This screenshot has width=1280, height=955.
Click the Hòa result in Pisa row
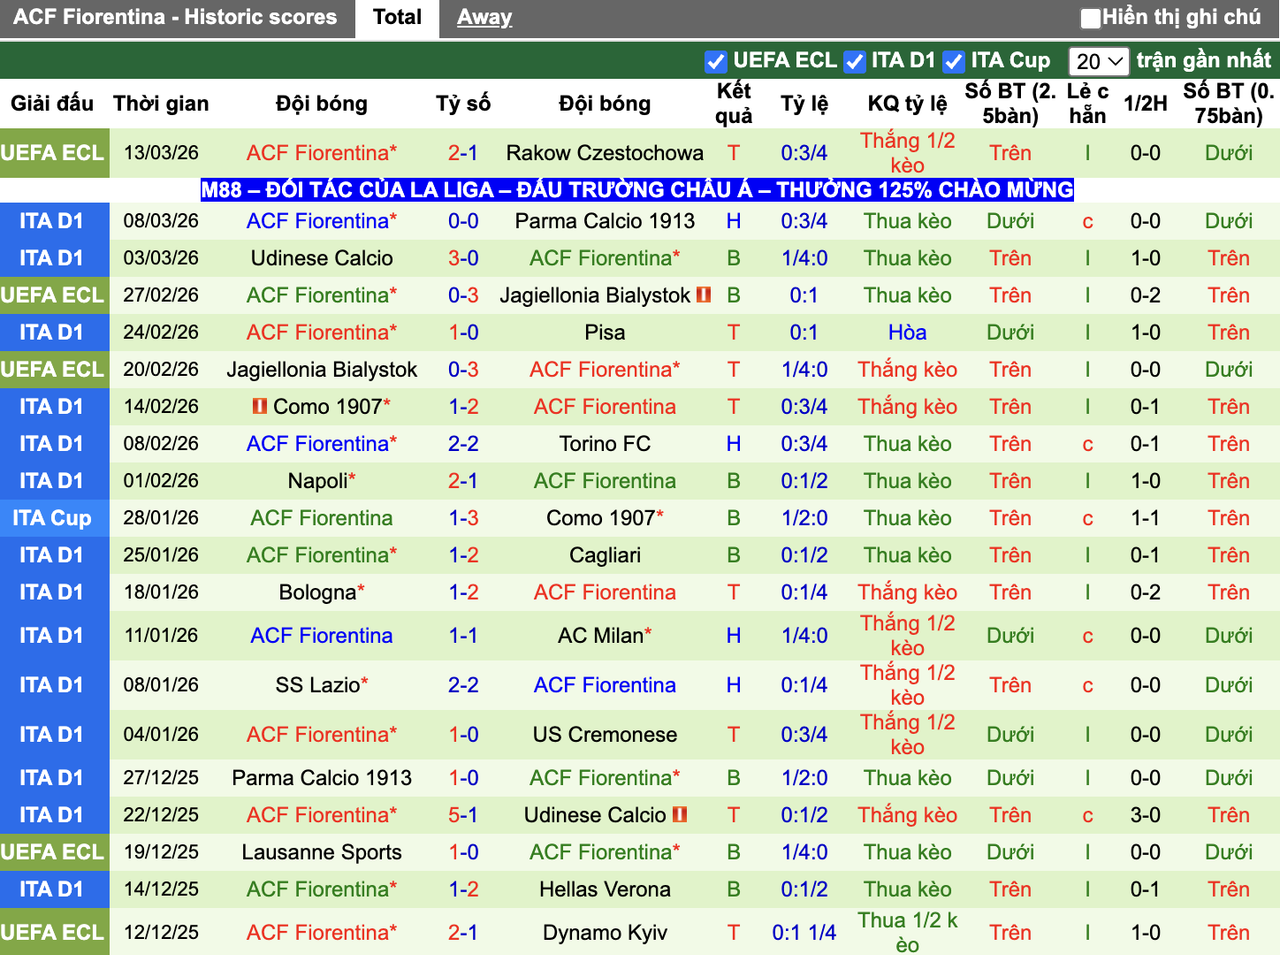907,332
